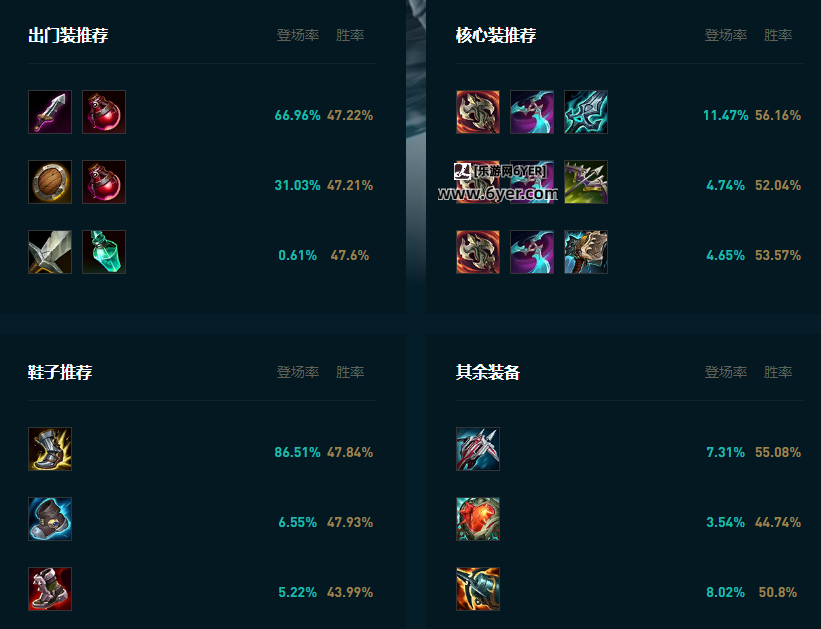The image size is (821, 629).
Task: Sort core items by 登场率 column
Action: (725, 35)
